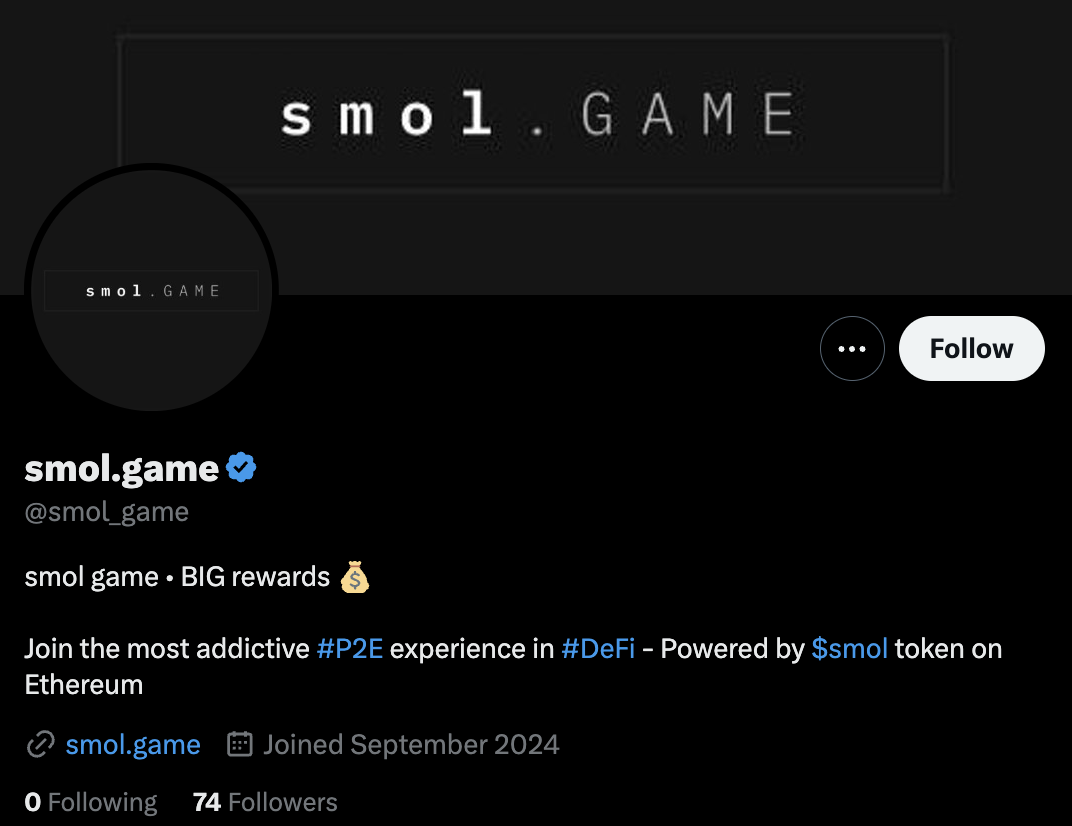The width and height of the screenshot is (1072, 826).
Task: Click the smol.game display name
Action: pos(122,468)
